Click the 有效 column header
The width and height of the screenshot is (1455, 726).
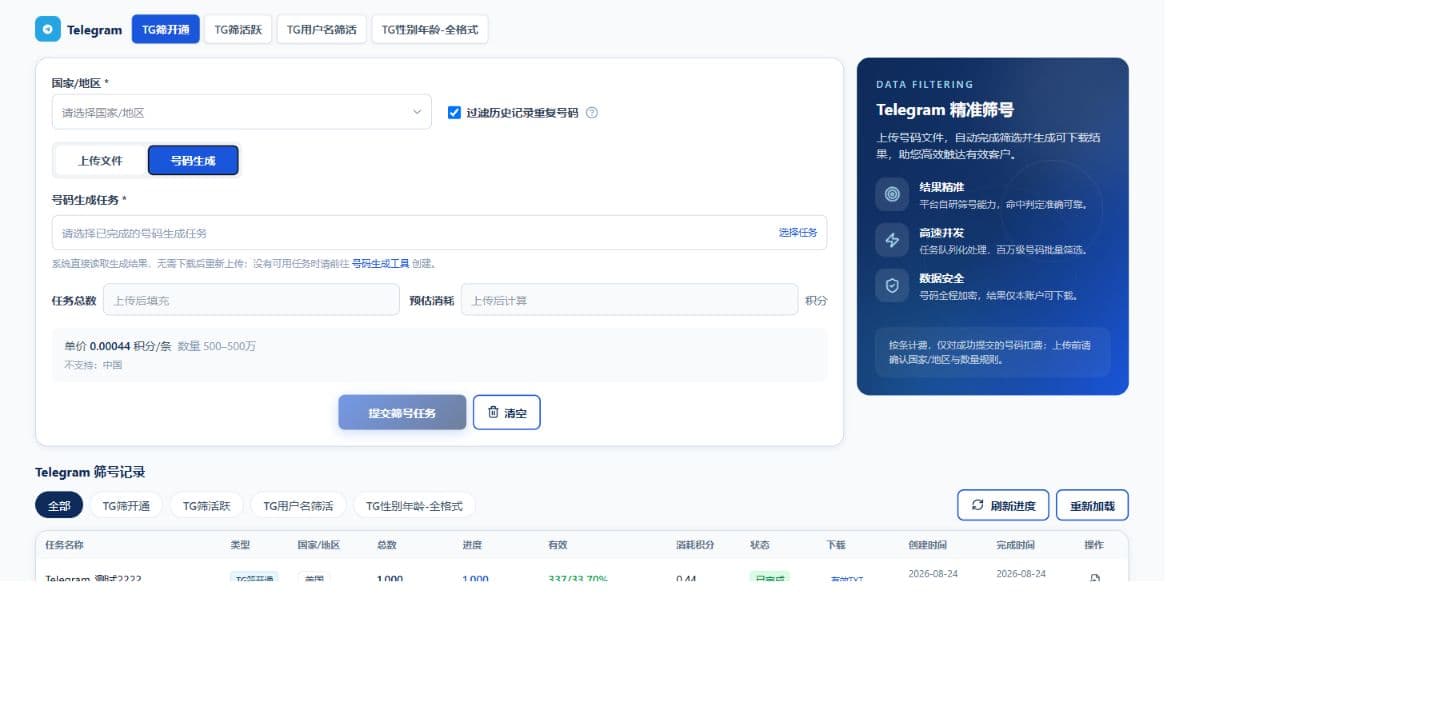(x=558, y=545)
